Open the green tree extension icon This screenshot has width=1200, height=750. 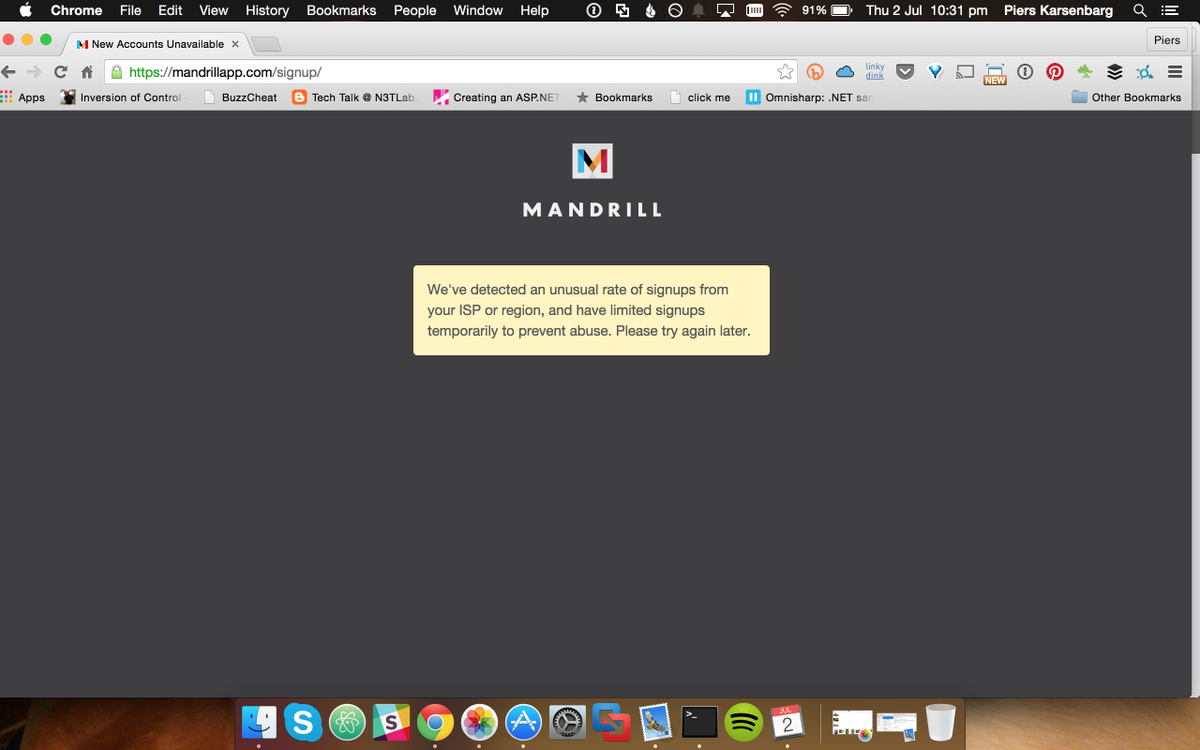click(1085, 72)
